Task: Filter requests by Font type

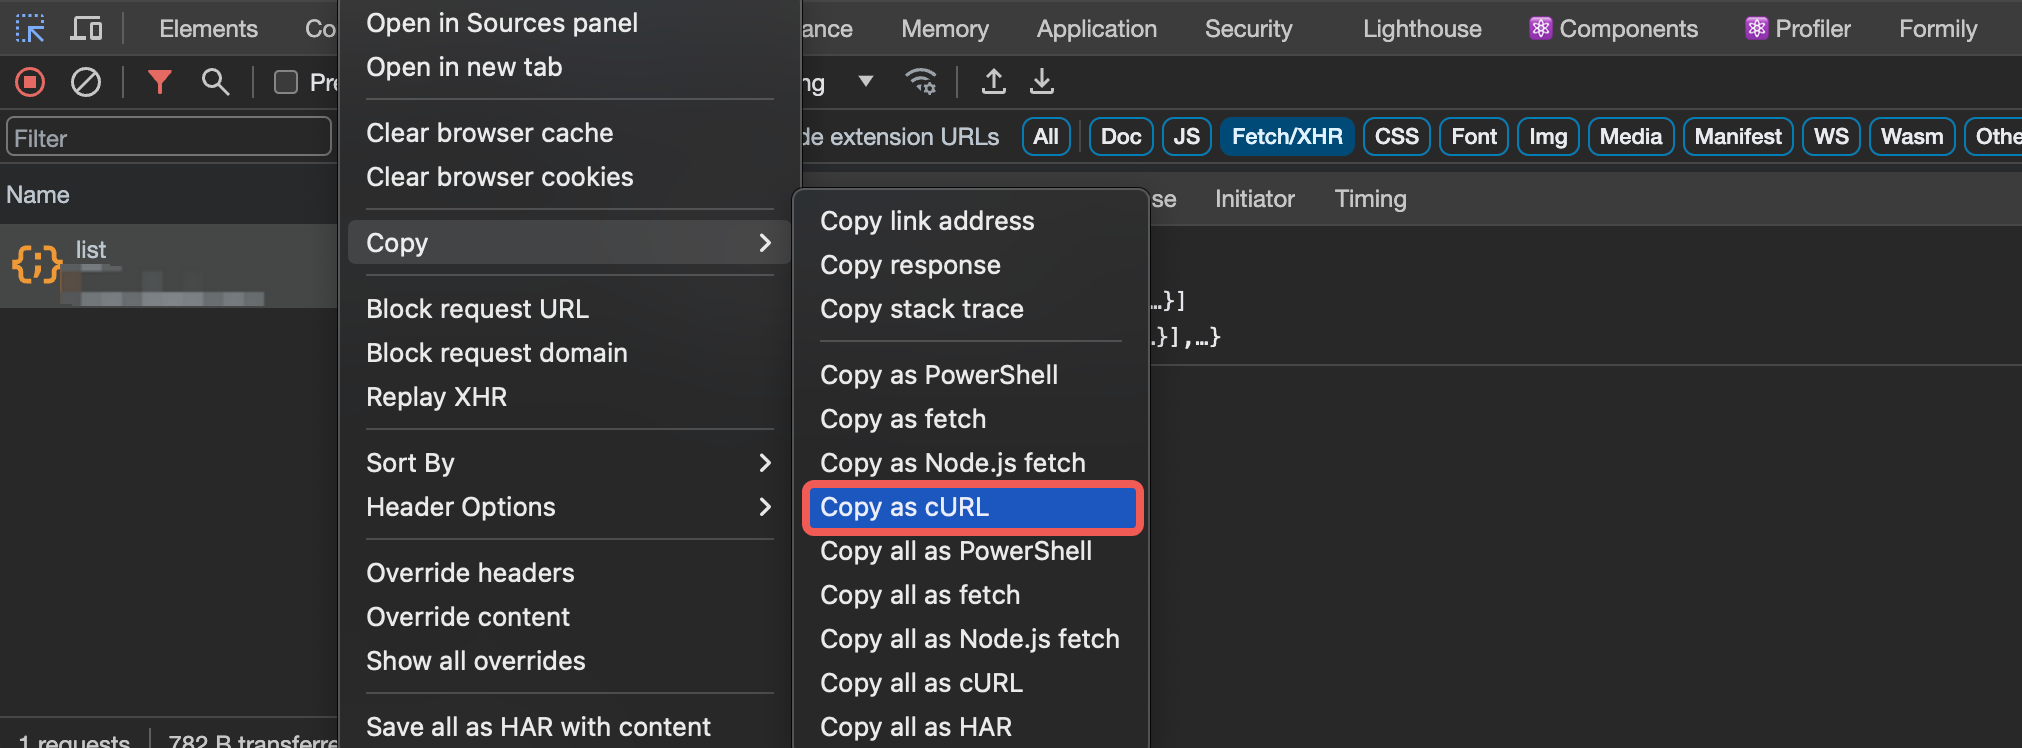Action: point(1474,137)
